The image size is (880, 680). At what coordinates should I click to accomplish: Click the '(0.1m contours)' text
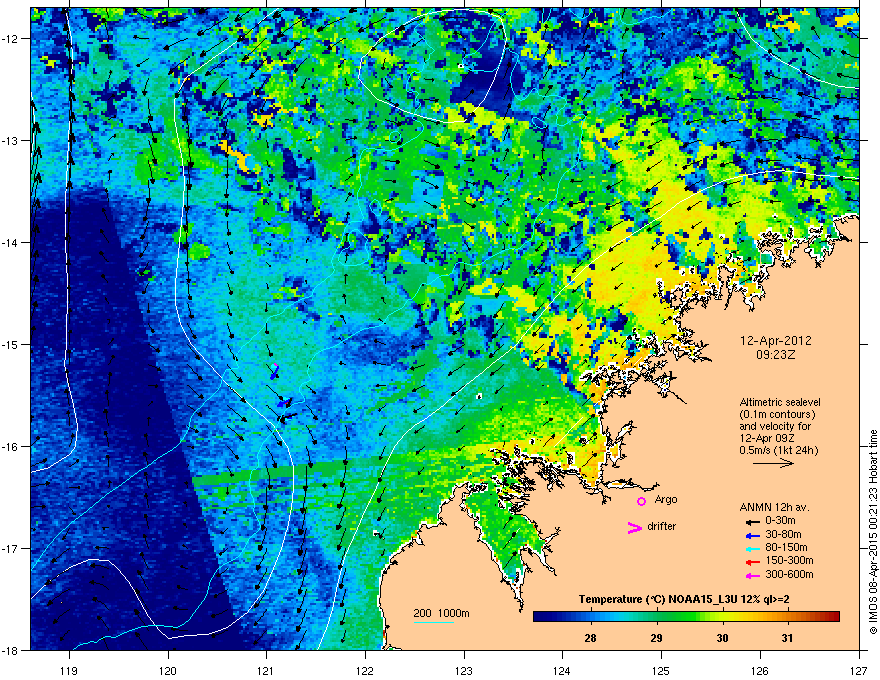tap(777, 414)
